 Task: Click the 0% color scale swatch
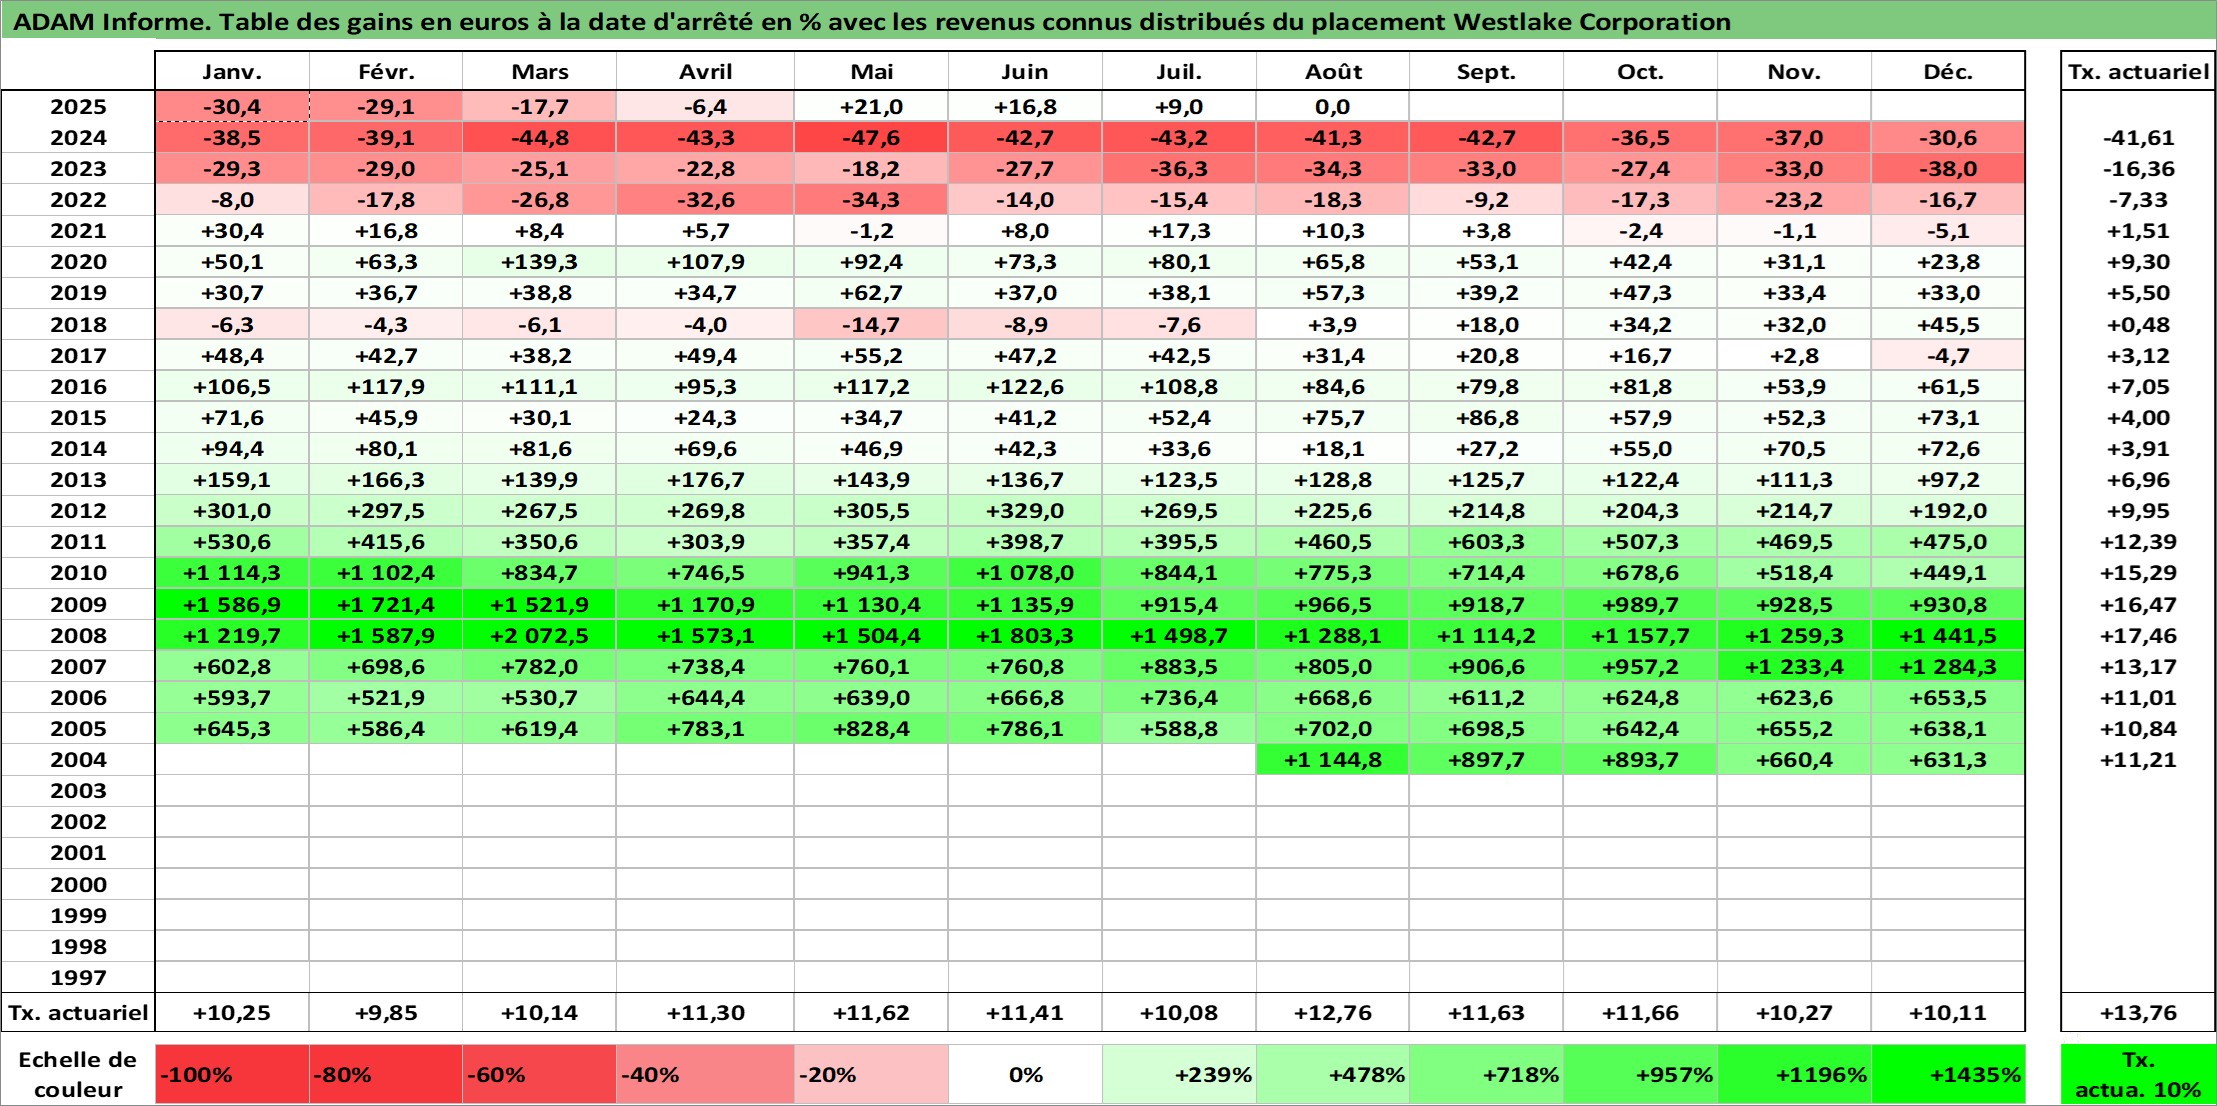[1025, 1075]
